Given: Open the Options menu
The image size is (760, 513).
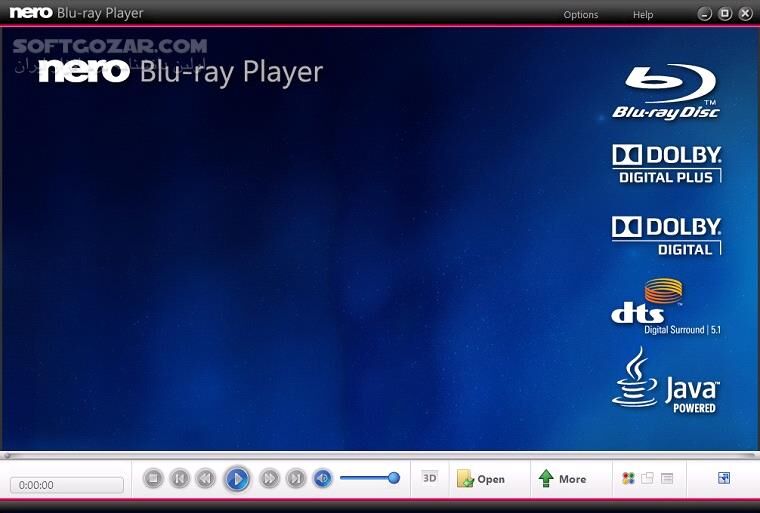Looking at the screenshot, I should tap(581, 15).
